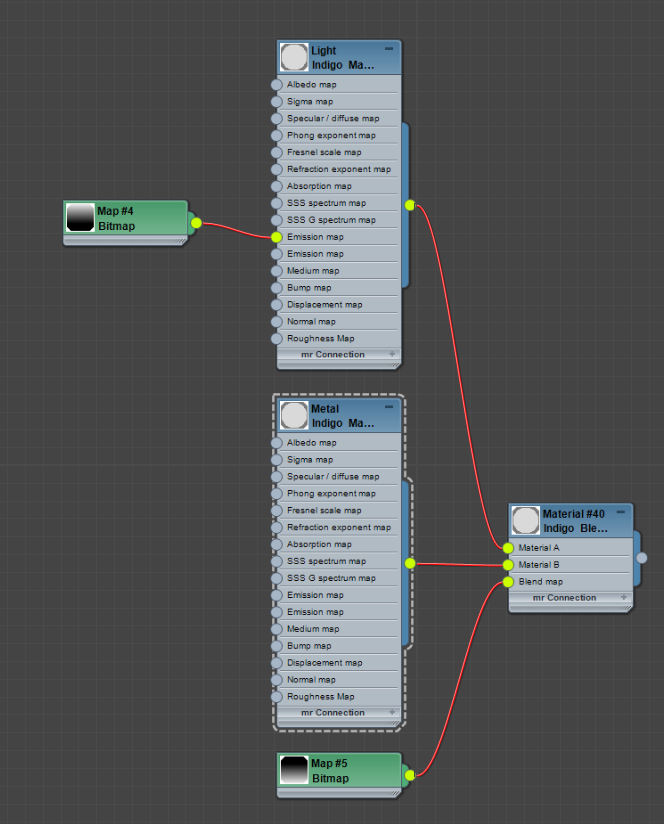This screenshot has height=824, width=664.
Task: Click the Material #40 node output socket
Action: pyautogui.click(x=642, y=557)
